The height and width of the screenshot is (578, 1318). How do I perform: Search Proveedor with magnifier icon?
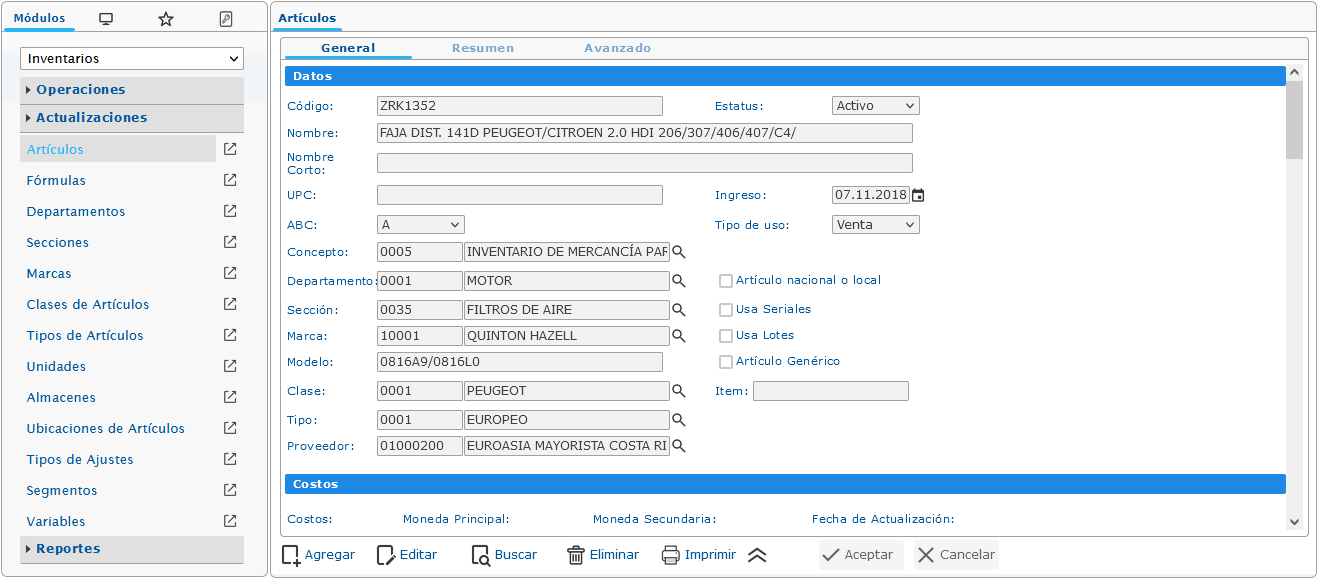(679, 446)
